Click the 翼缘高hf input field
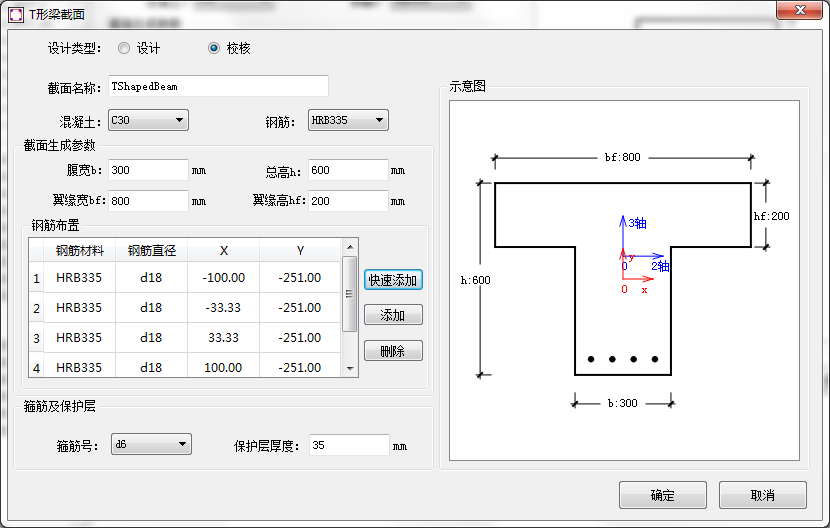The height and width of the screenshot is (528, 830). pos(348,201)
